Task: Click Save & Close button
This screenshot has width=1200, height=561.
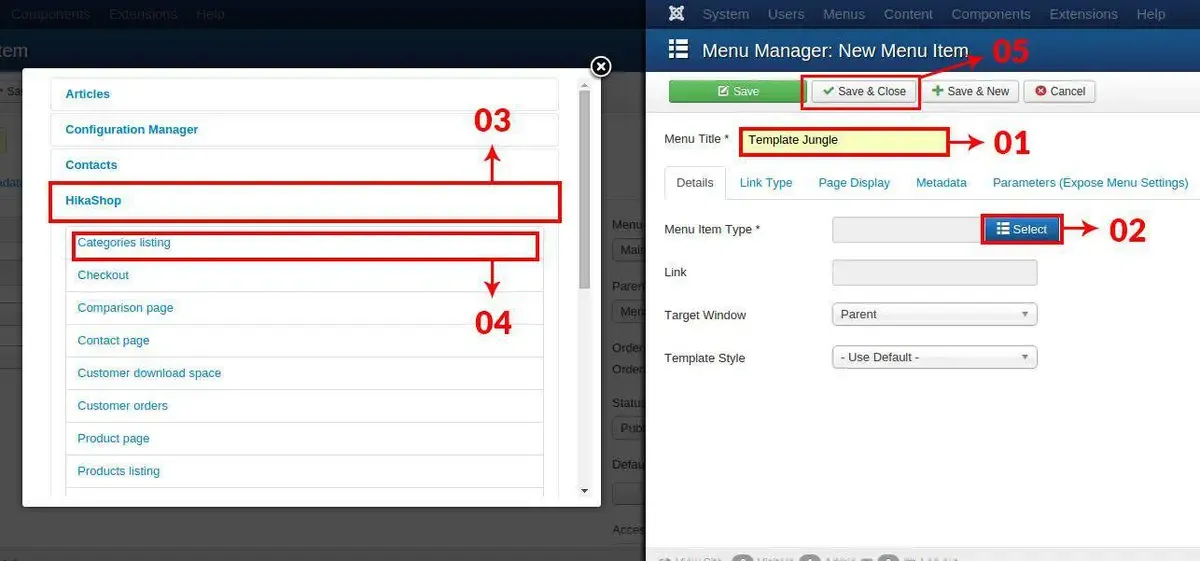Action: point(864,91)
